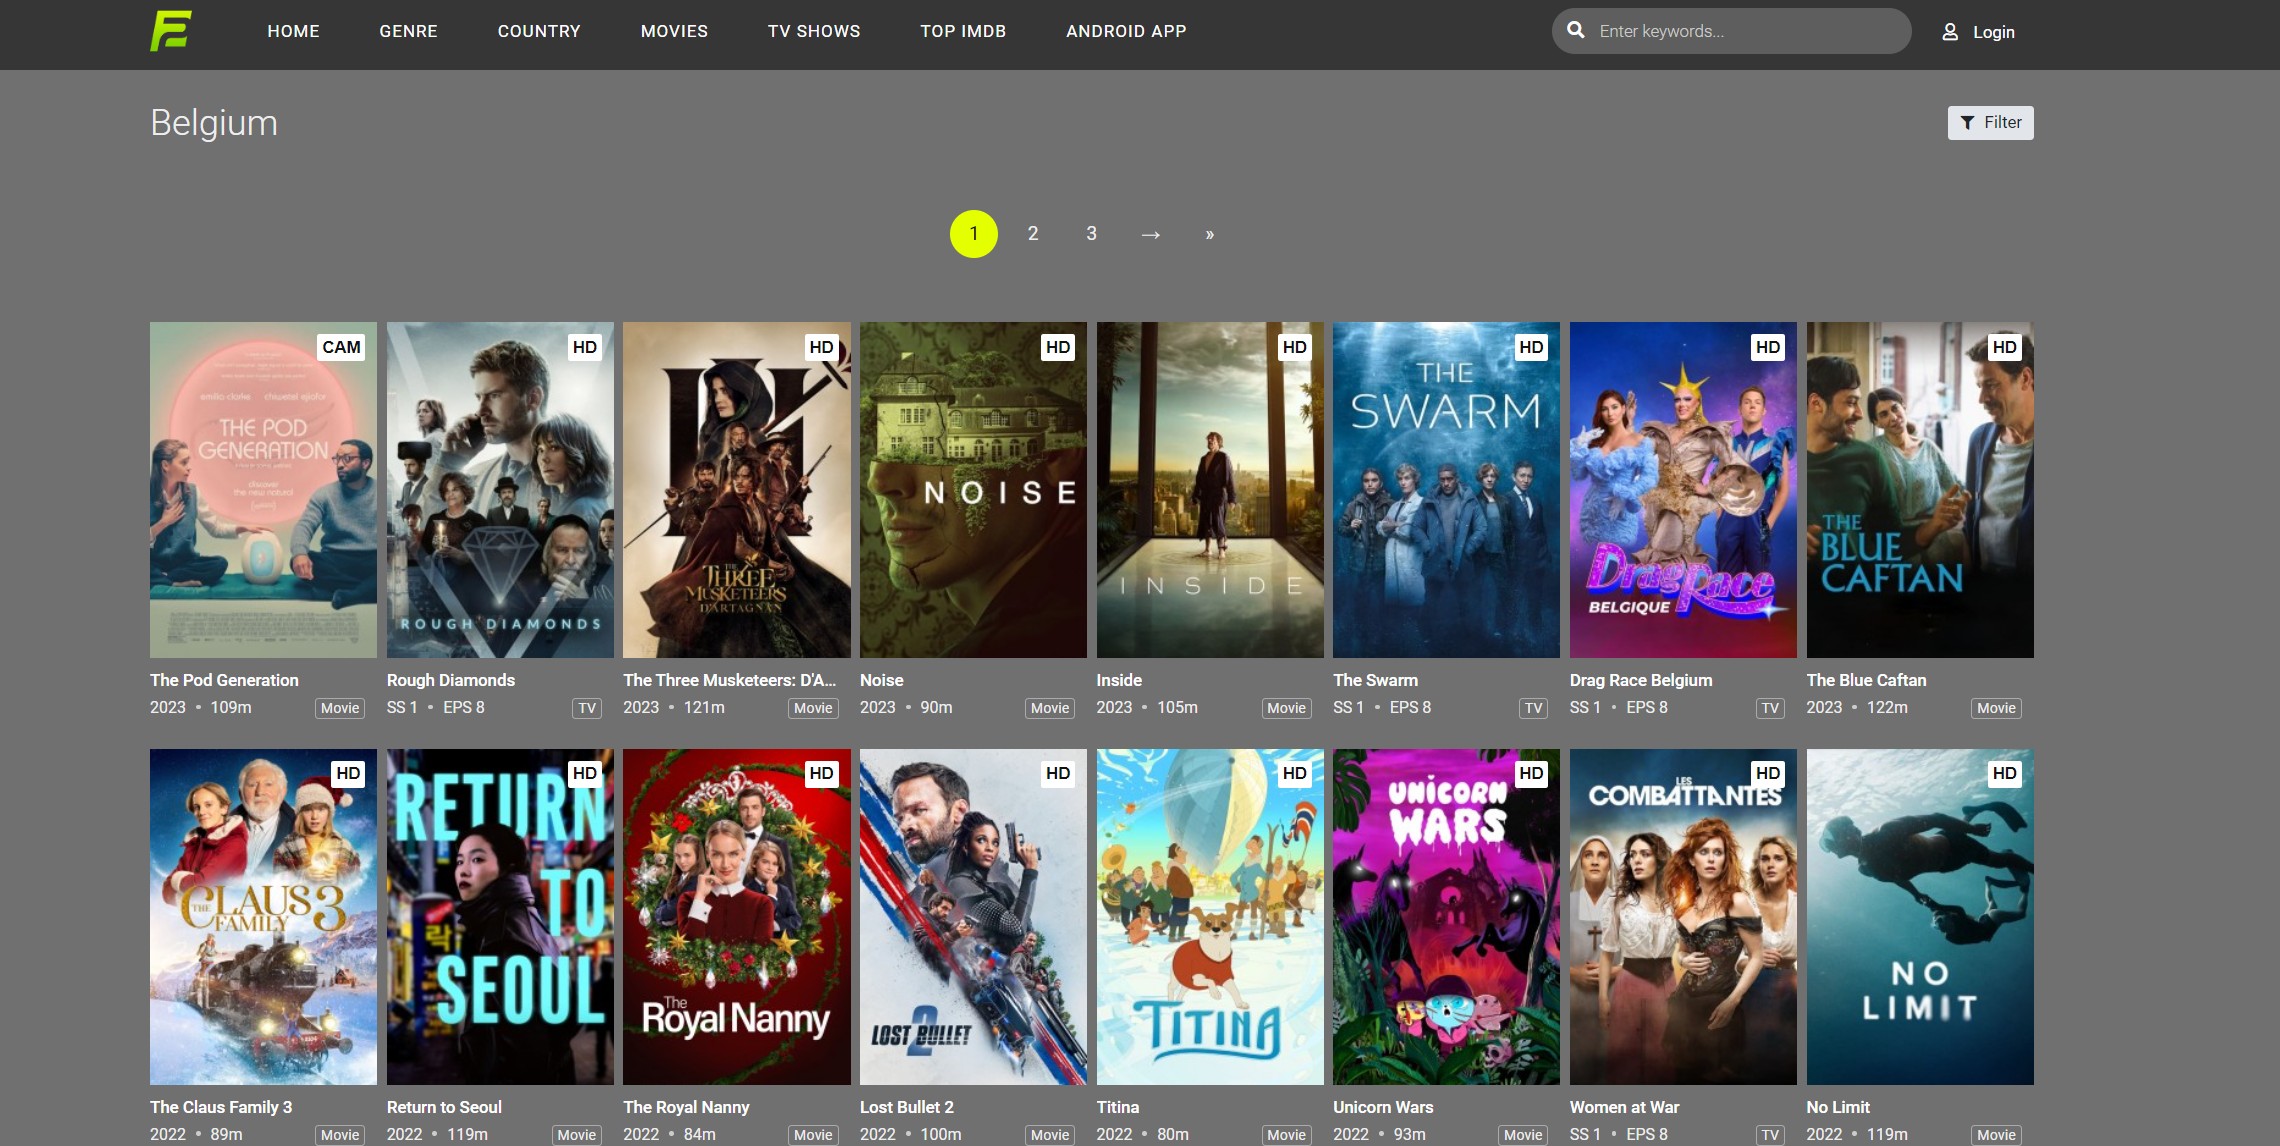
Task: Click the Noise title link
Action: pyautogui.click(x=882, y=680)
